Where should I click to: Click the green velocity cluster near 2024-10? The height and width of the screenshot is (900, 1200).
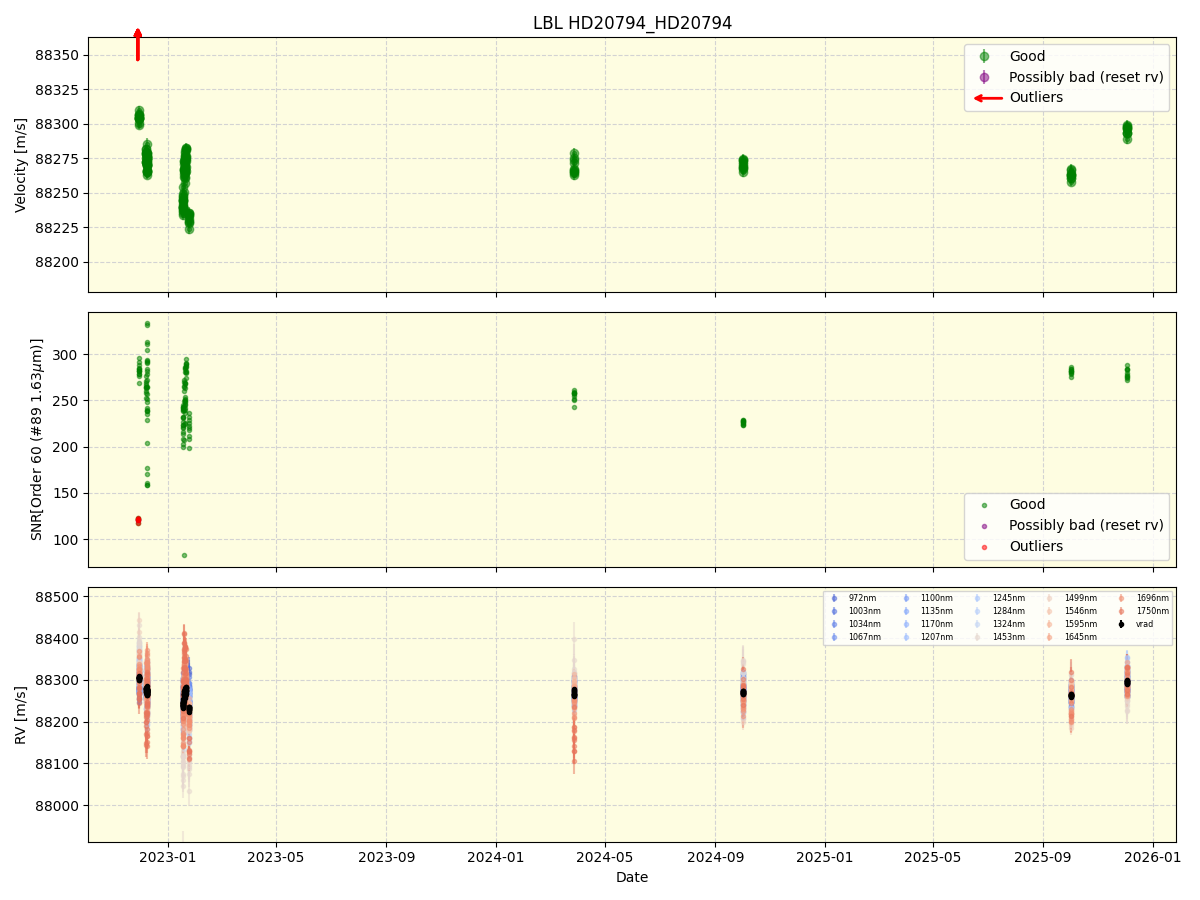tap(743, 165)
